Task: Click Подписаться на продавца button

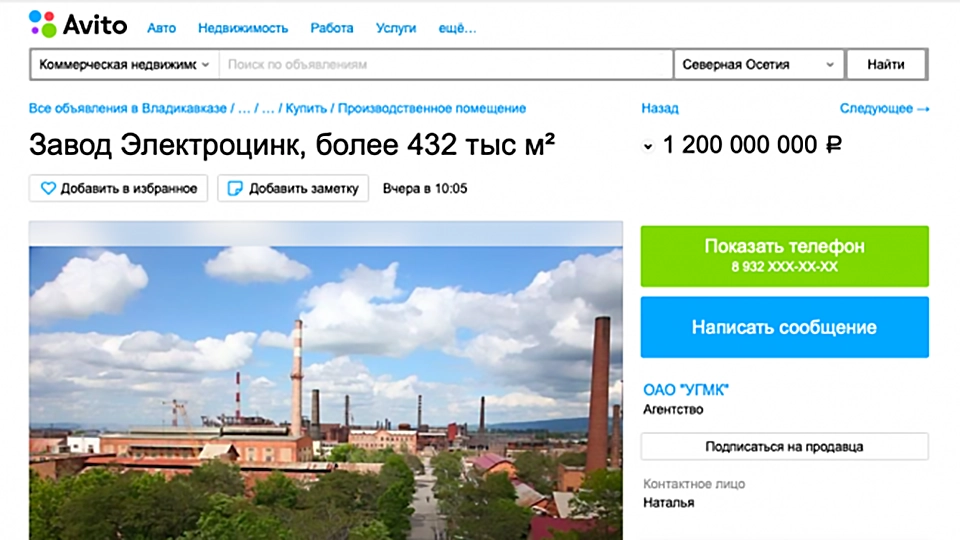Action: point(784,446)
